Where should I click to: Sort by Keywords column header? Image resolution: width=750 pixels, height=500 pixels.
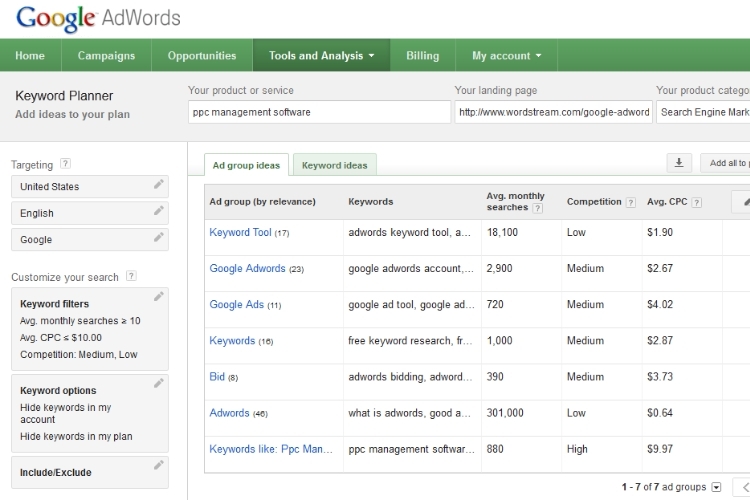click(371, 202)
